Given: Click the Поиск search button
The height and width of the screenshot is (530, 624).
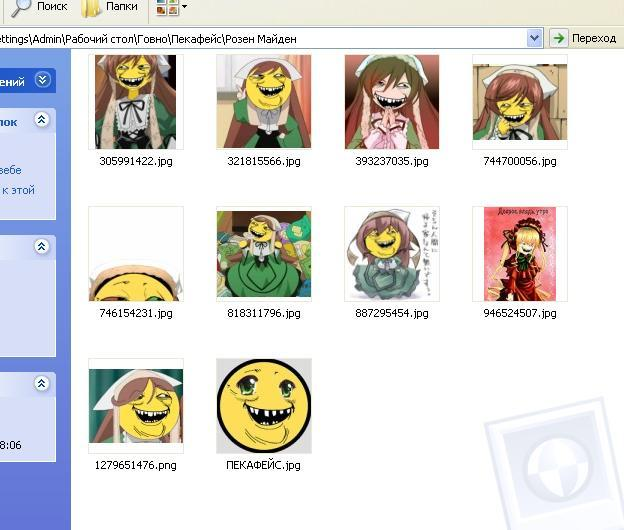Looking at the screenshot, I should coord(39,7).
